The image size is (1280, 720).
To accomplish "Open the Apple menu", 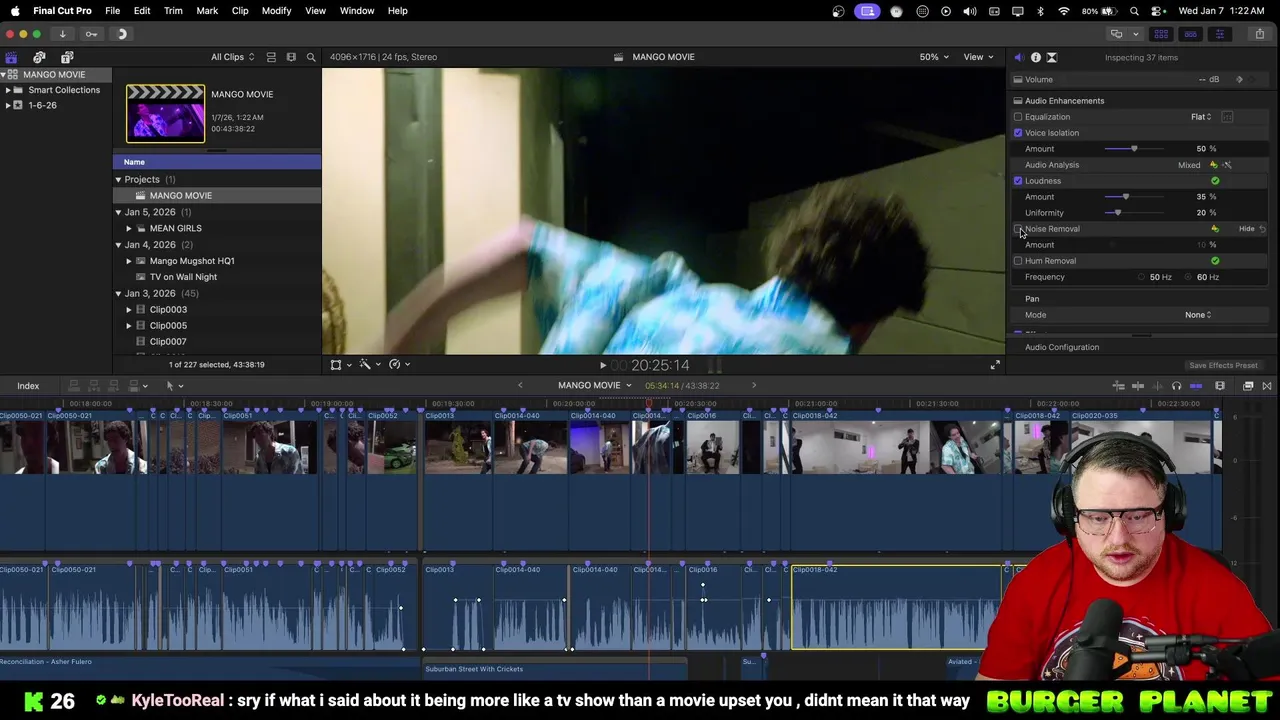I will pyautogui.click(x=15, y=11).
